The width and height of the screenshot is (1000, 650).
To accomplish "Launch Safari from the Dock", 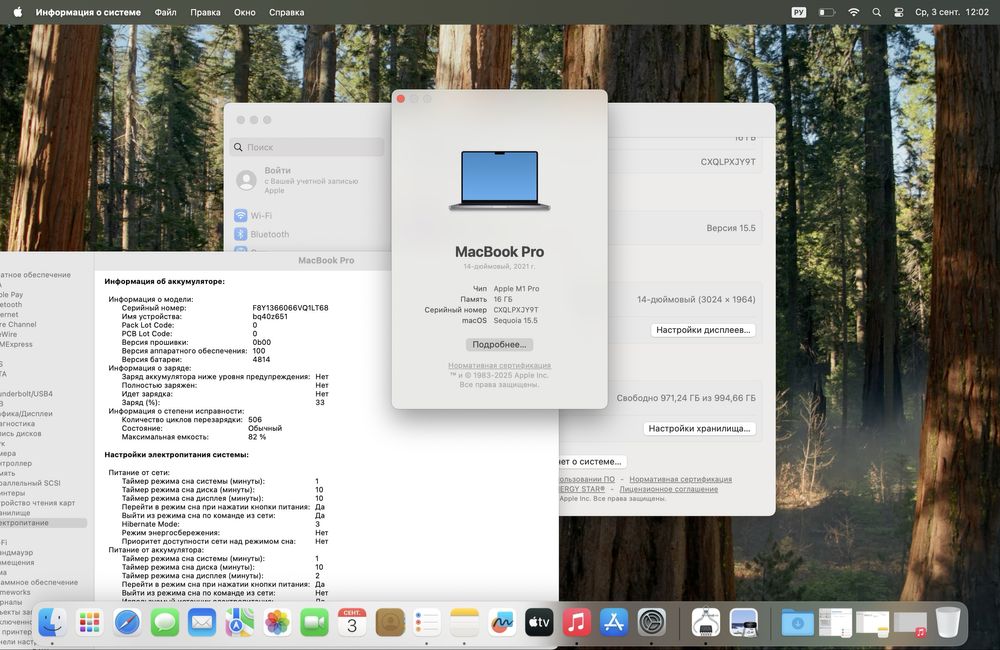I will 127,622.
